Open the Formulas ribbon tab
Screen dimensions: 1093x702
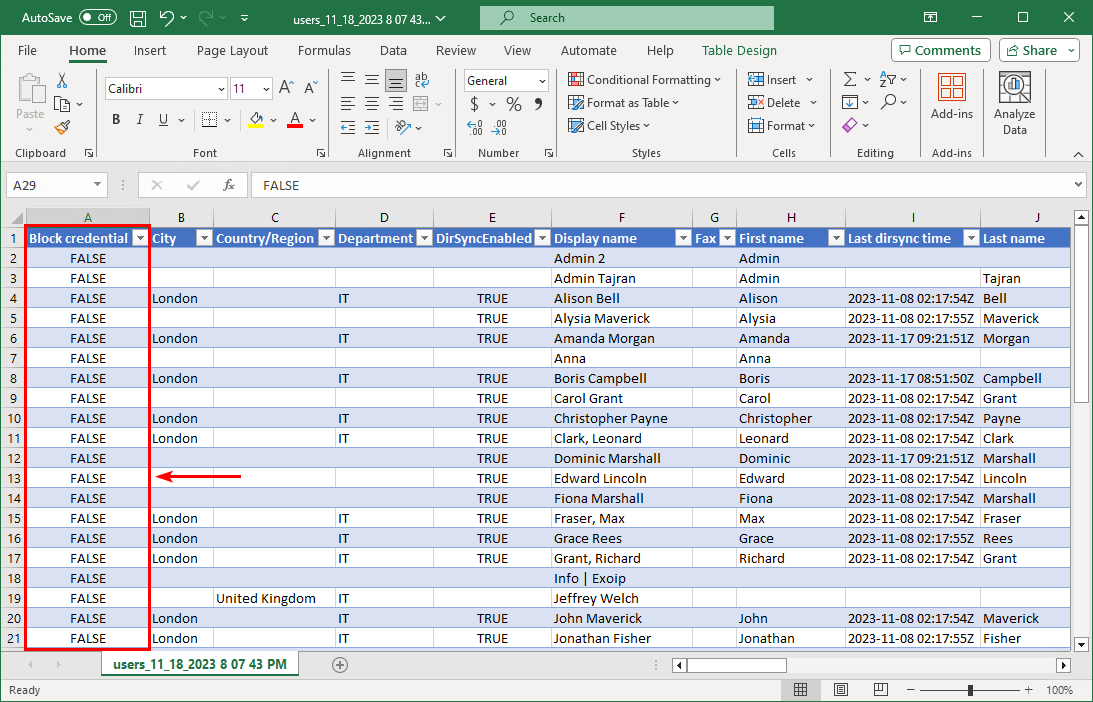coord(324,50)
